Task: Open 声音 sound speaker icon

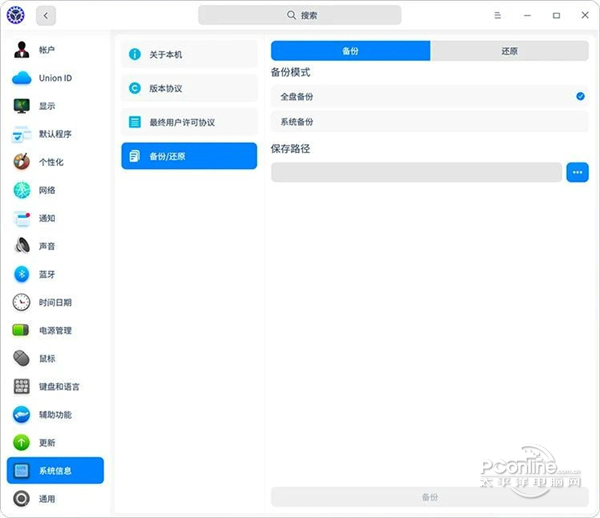Action: point(21,246)
